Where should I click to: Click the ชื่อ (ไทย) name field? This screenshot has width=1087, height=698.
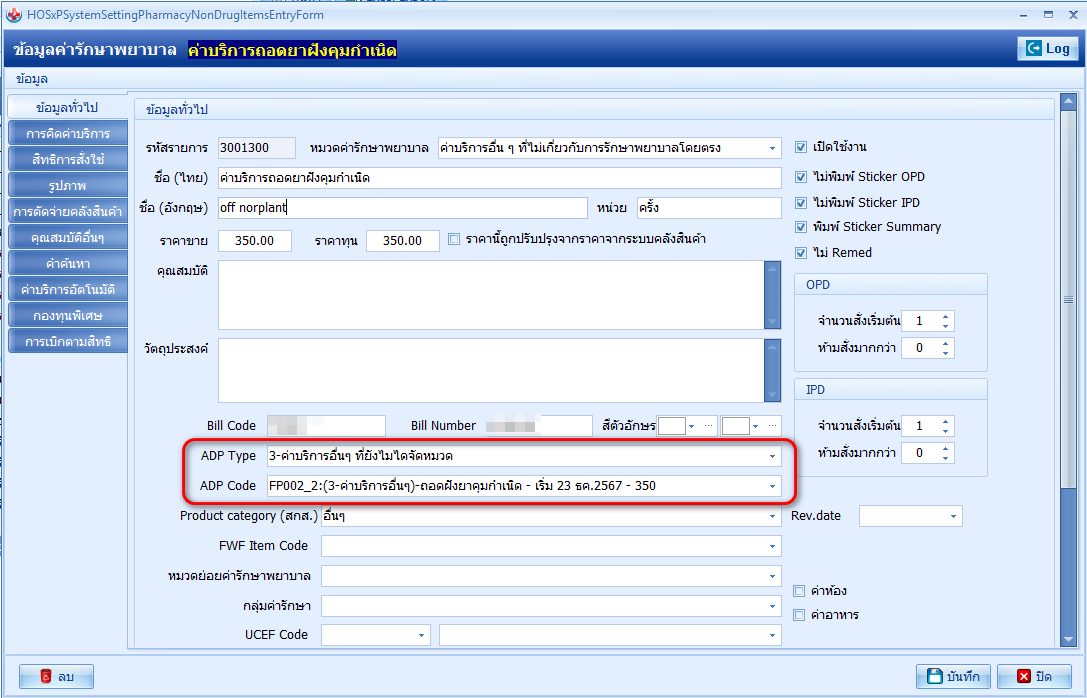499,178
